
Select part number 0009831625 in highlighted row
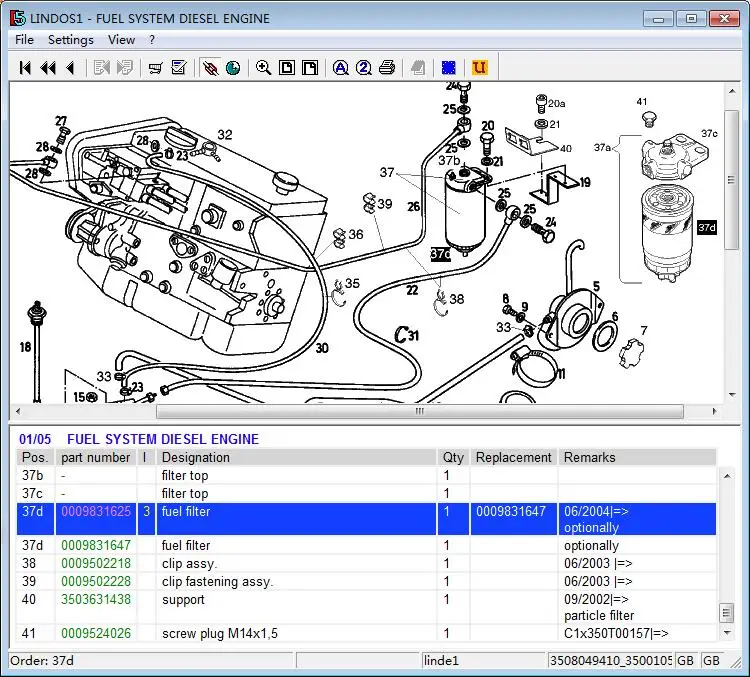click(96, 511)
